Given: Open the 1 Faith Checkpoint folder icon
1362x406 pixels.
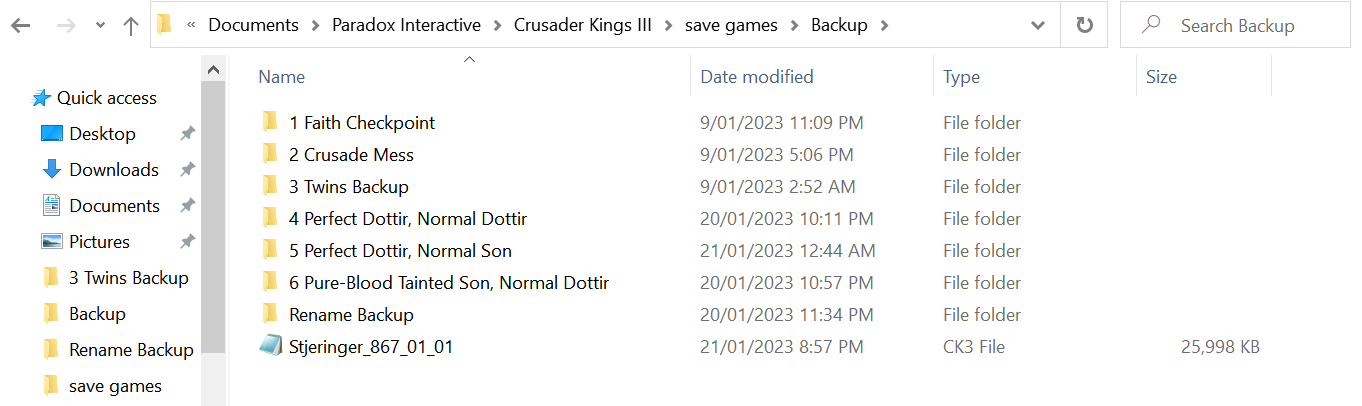Looking at the screenshot, I should pos(269,123).
